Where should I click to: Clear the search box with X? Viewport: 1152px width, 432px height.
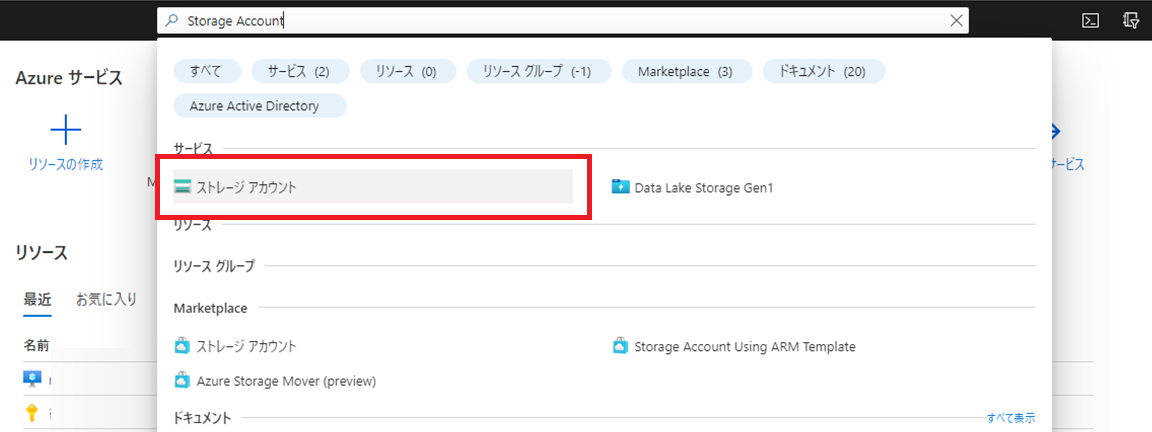(x=957, y=21)
